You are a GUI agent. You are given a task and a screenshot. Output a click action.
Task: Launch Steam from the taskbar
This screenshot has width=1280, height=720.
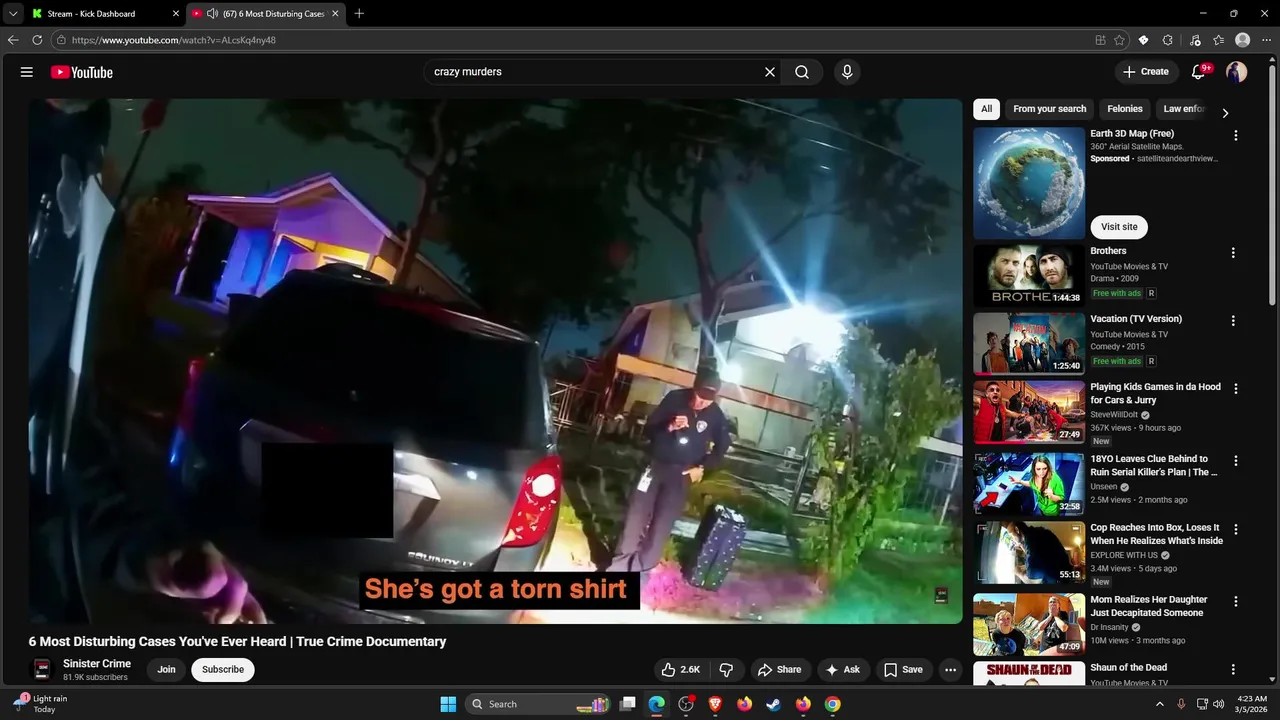[x=773, y=704]
